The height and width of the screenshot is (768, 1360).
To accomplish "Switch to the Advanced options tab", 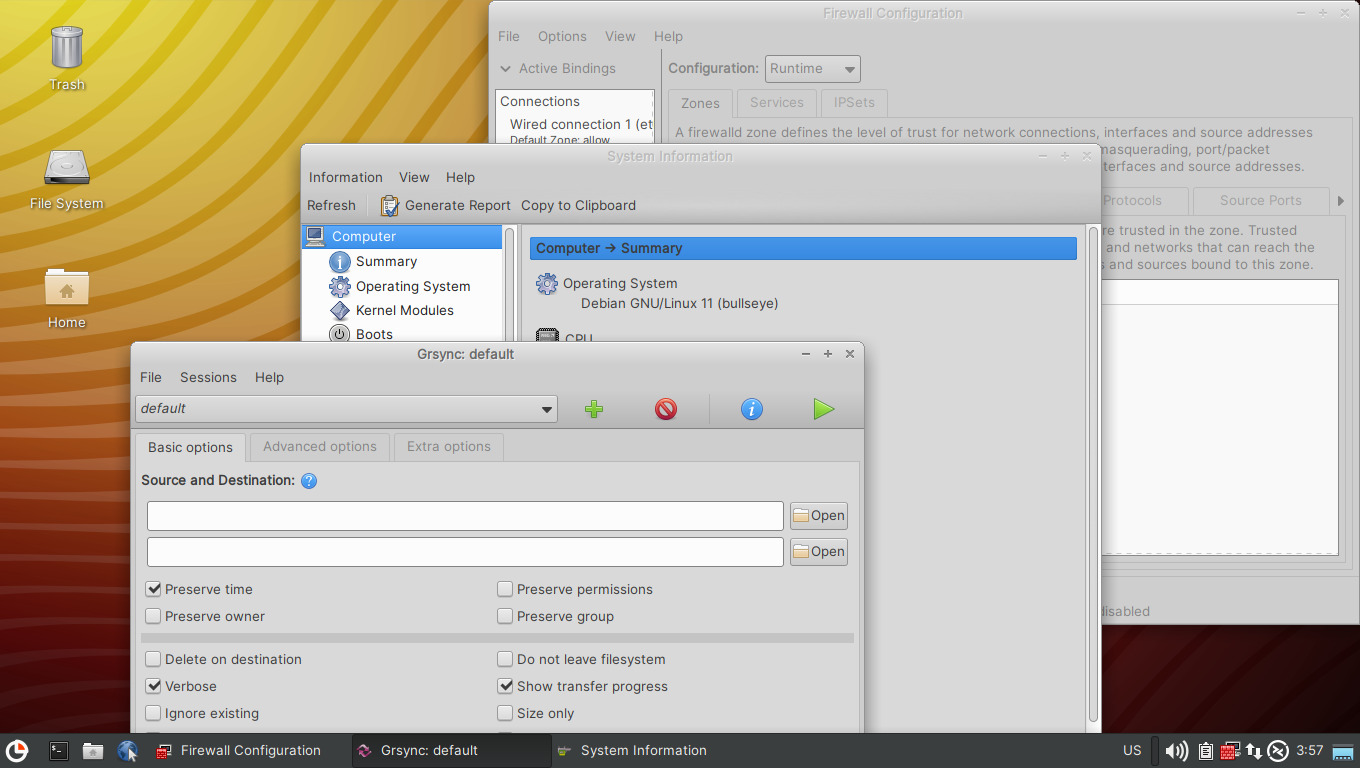I will (320, 447).
